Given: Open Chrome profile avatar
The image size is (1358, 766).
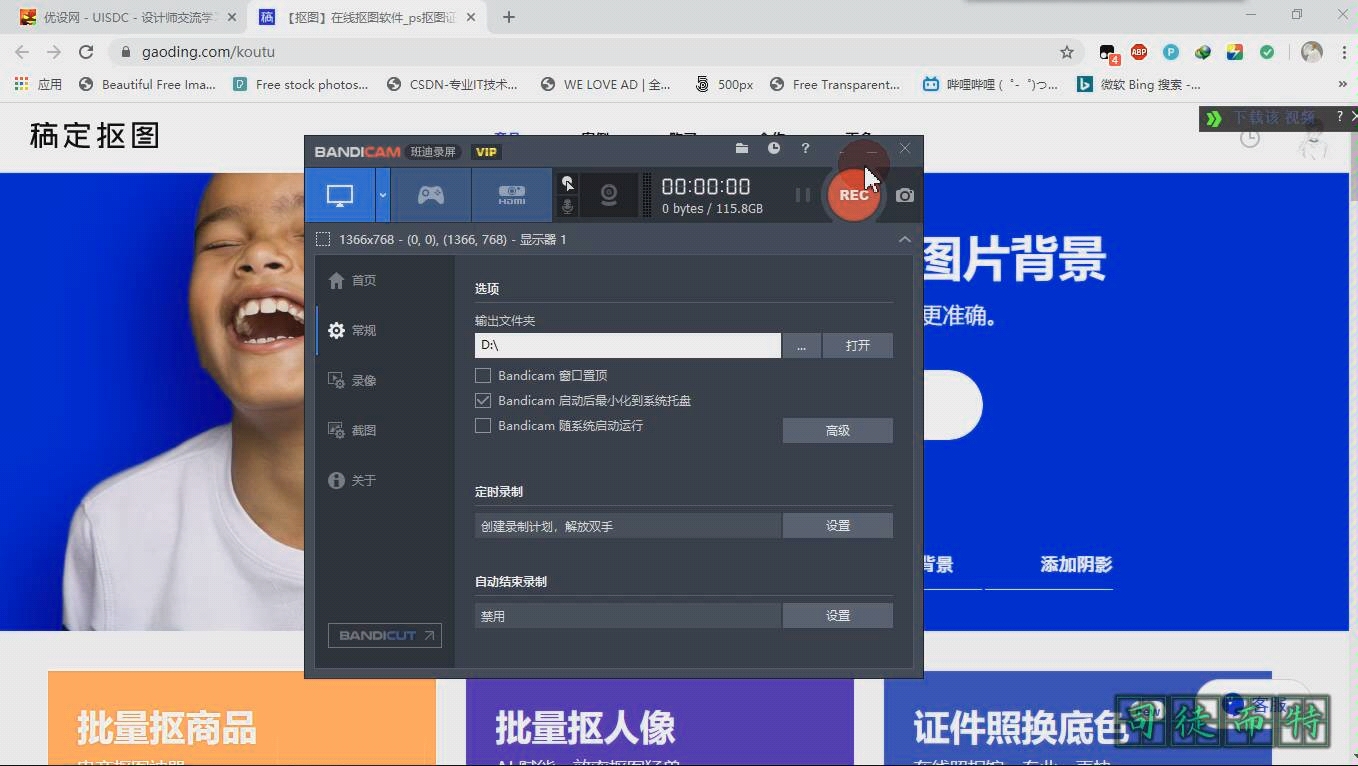Looking at the screenshot, I should tap(1312, 52).
